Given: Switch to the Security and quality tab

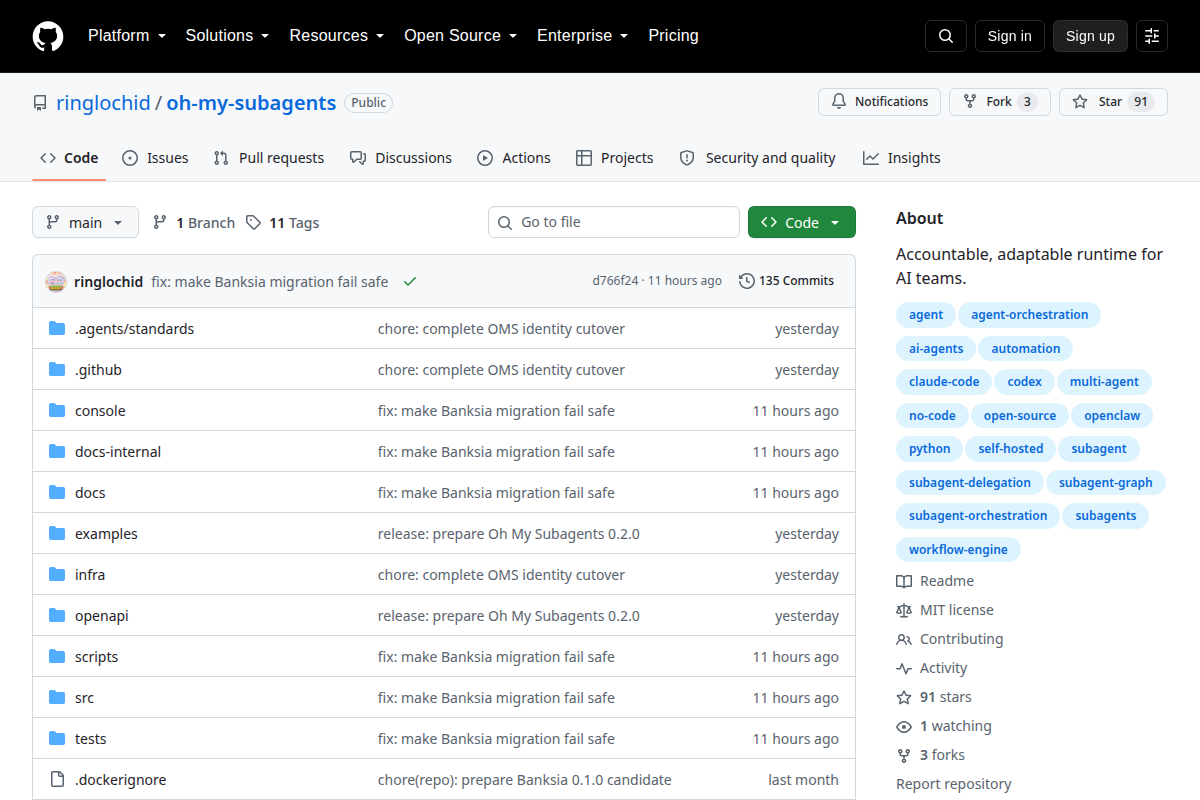Looking at the screenshot, I should (758, 158).
